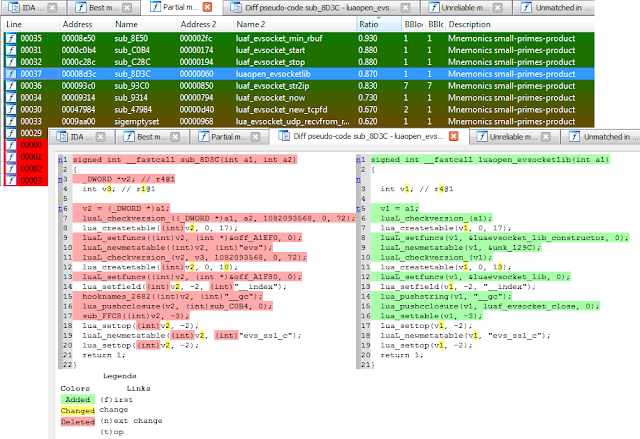Screen dimensions: 640x439
Task: Select luaf_evsocket_min_rbuf name cell
Action: (x=279, y=38)
